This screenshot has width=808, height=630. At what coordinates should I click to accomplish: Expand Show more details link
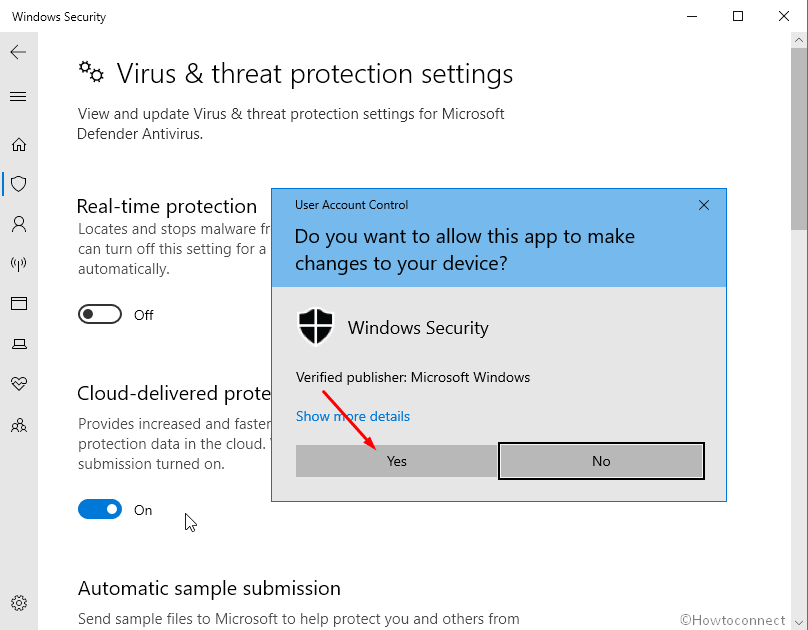pos(352,416)
